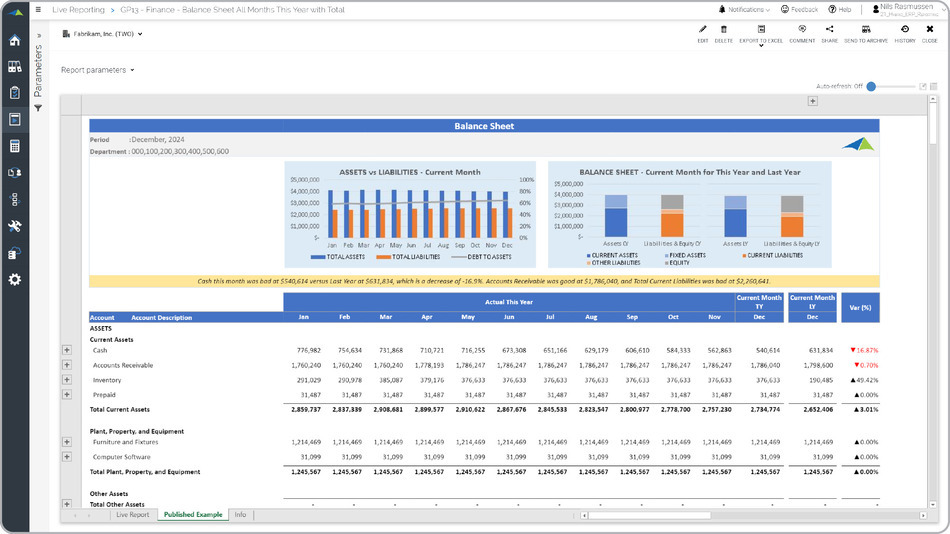The height and width of the screenshot is (534, 950).
Task: Toggle the Auto-refresh switch
Action: 872,87
